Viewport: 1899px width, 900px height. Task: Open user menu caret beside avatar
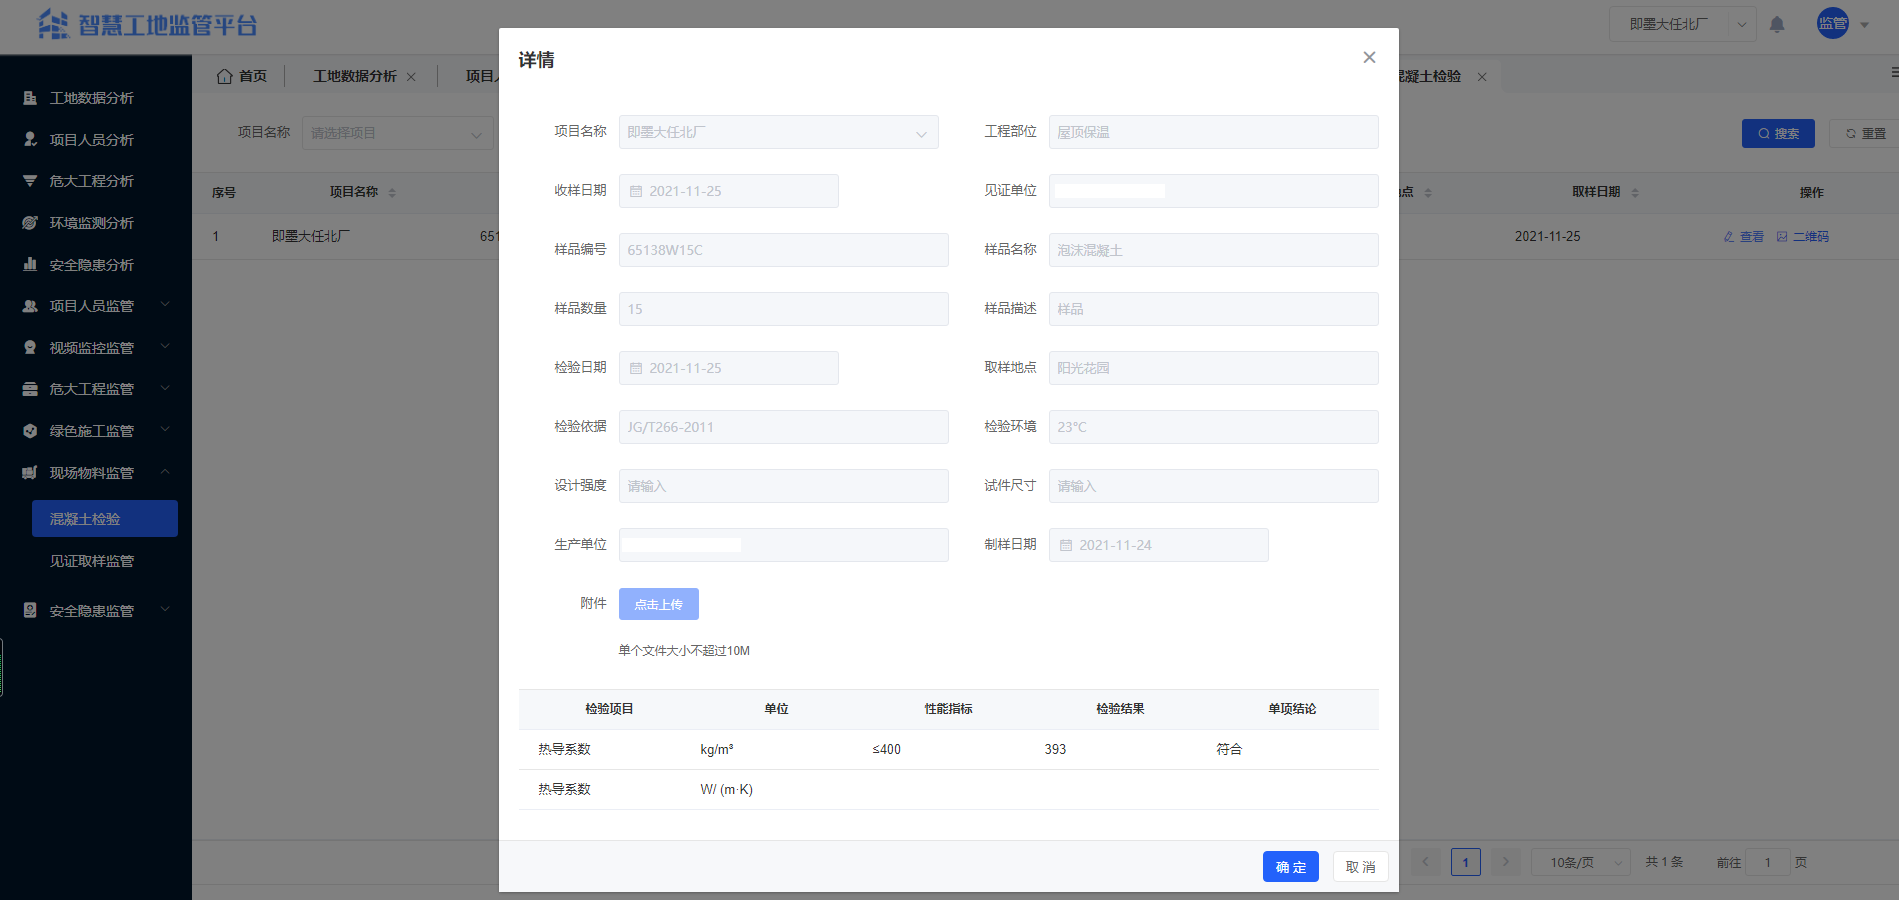(x=1865, y=25)
